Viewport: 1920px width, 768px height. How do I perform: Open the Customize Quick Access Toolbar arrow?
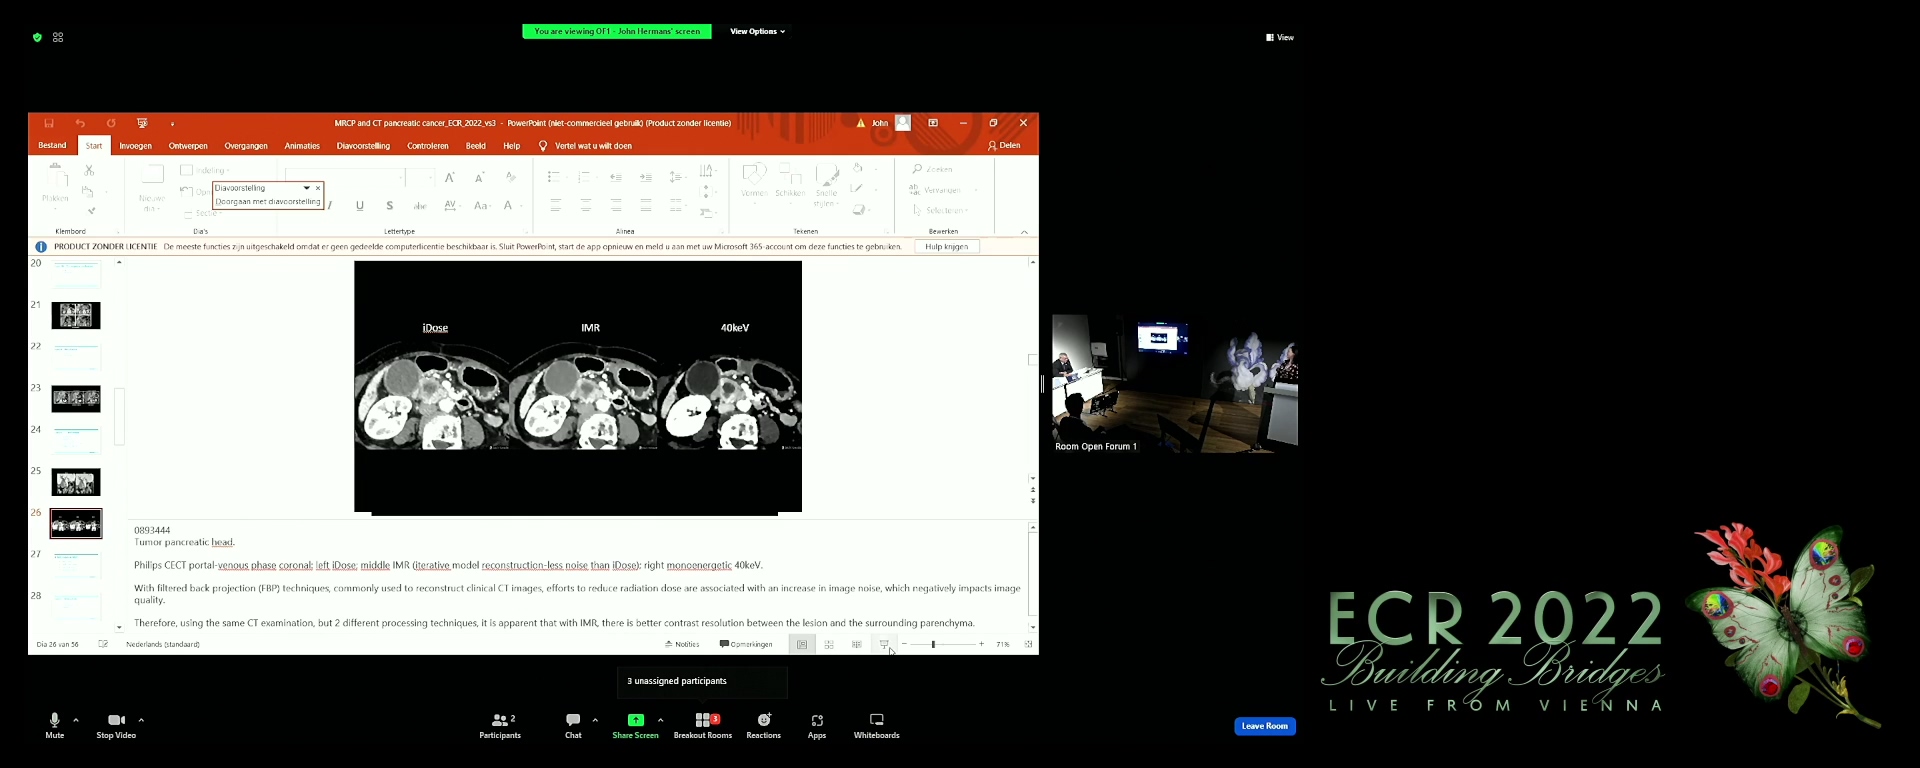coord(172,124)
